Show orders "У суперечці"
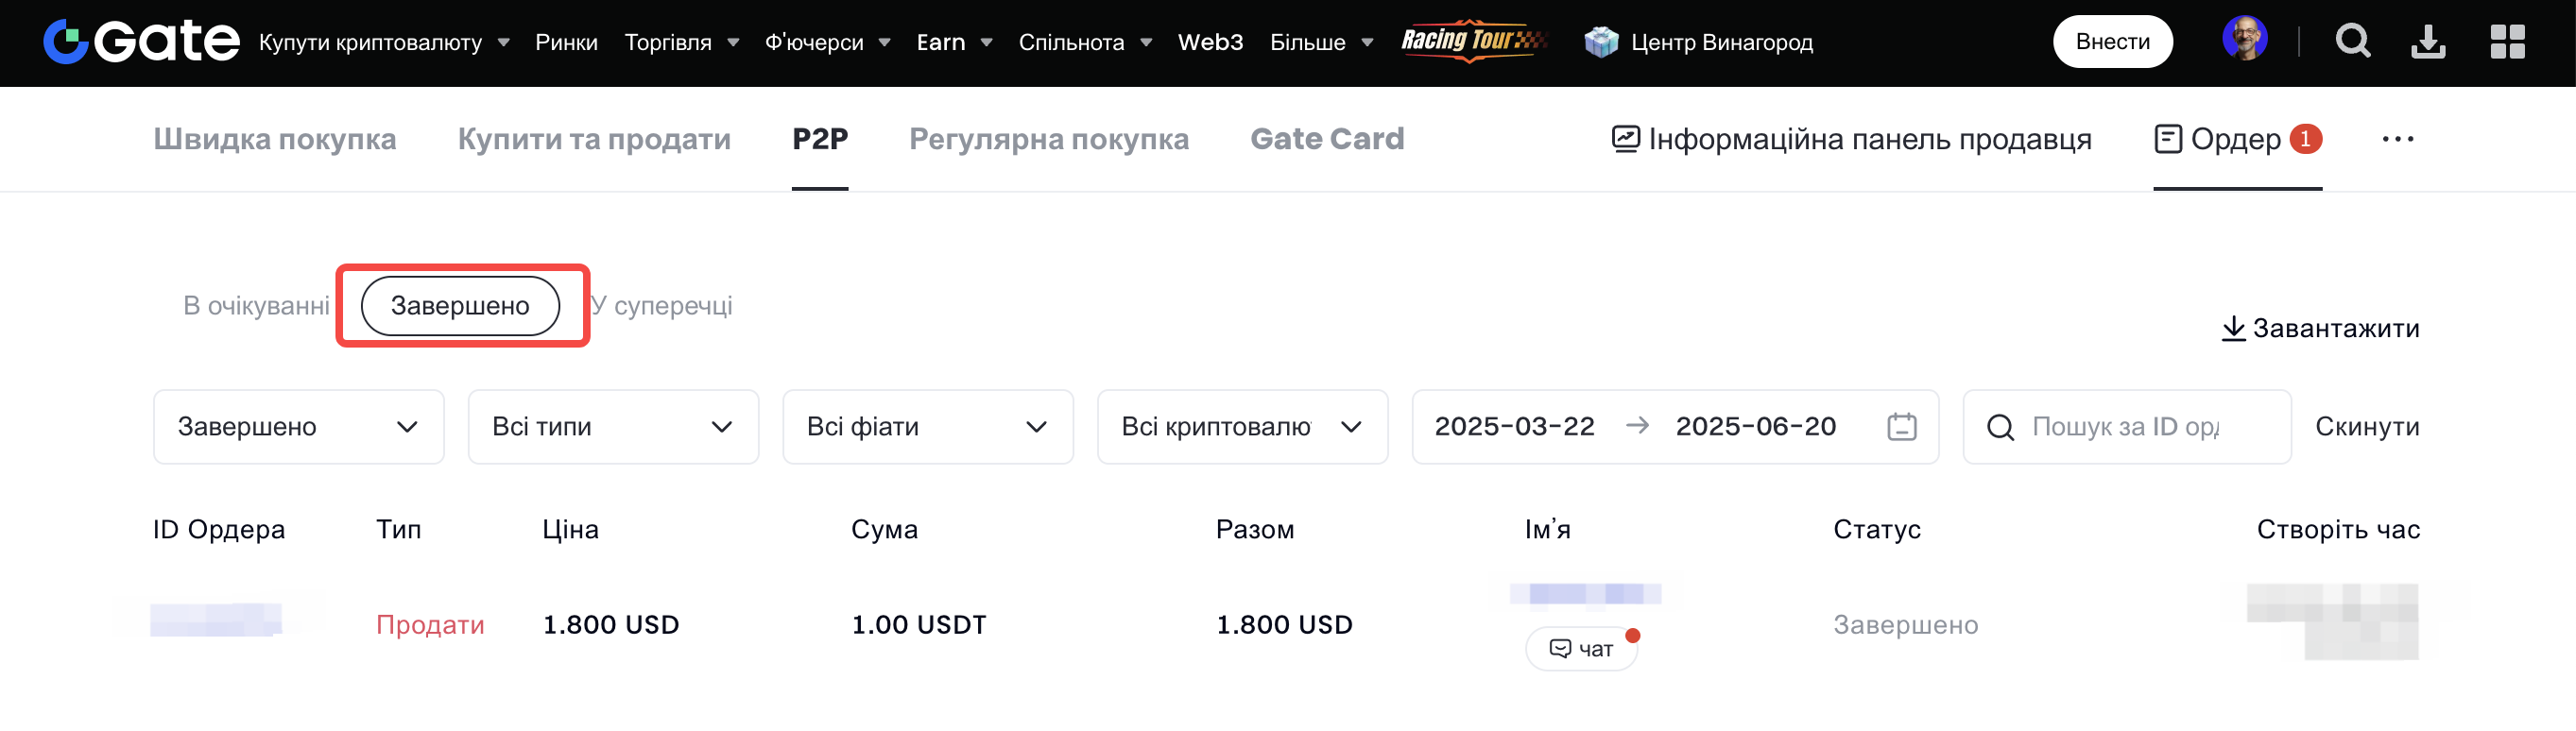 [x=662, y=306]
